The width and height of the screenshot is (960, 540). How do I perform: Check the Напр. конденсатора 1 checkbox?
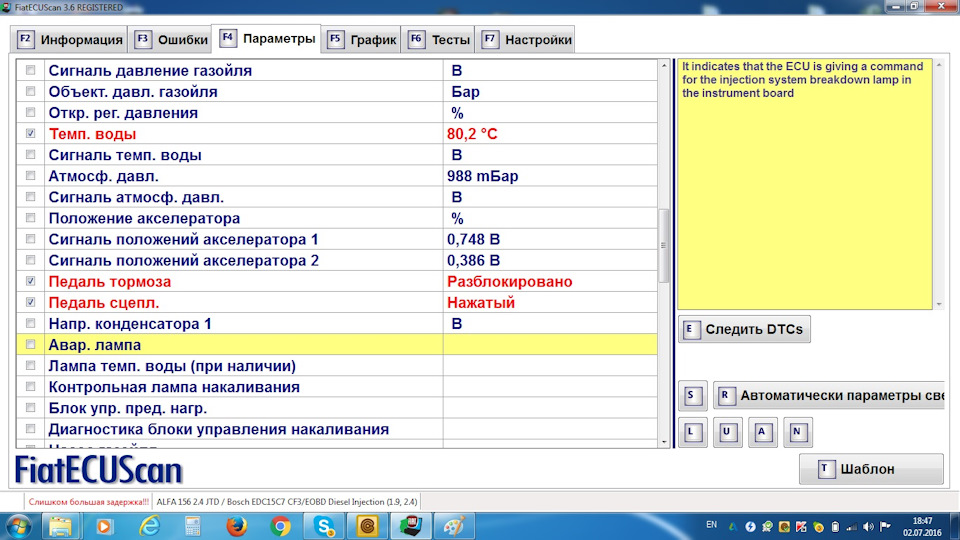[31, 323]
